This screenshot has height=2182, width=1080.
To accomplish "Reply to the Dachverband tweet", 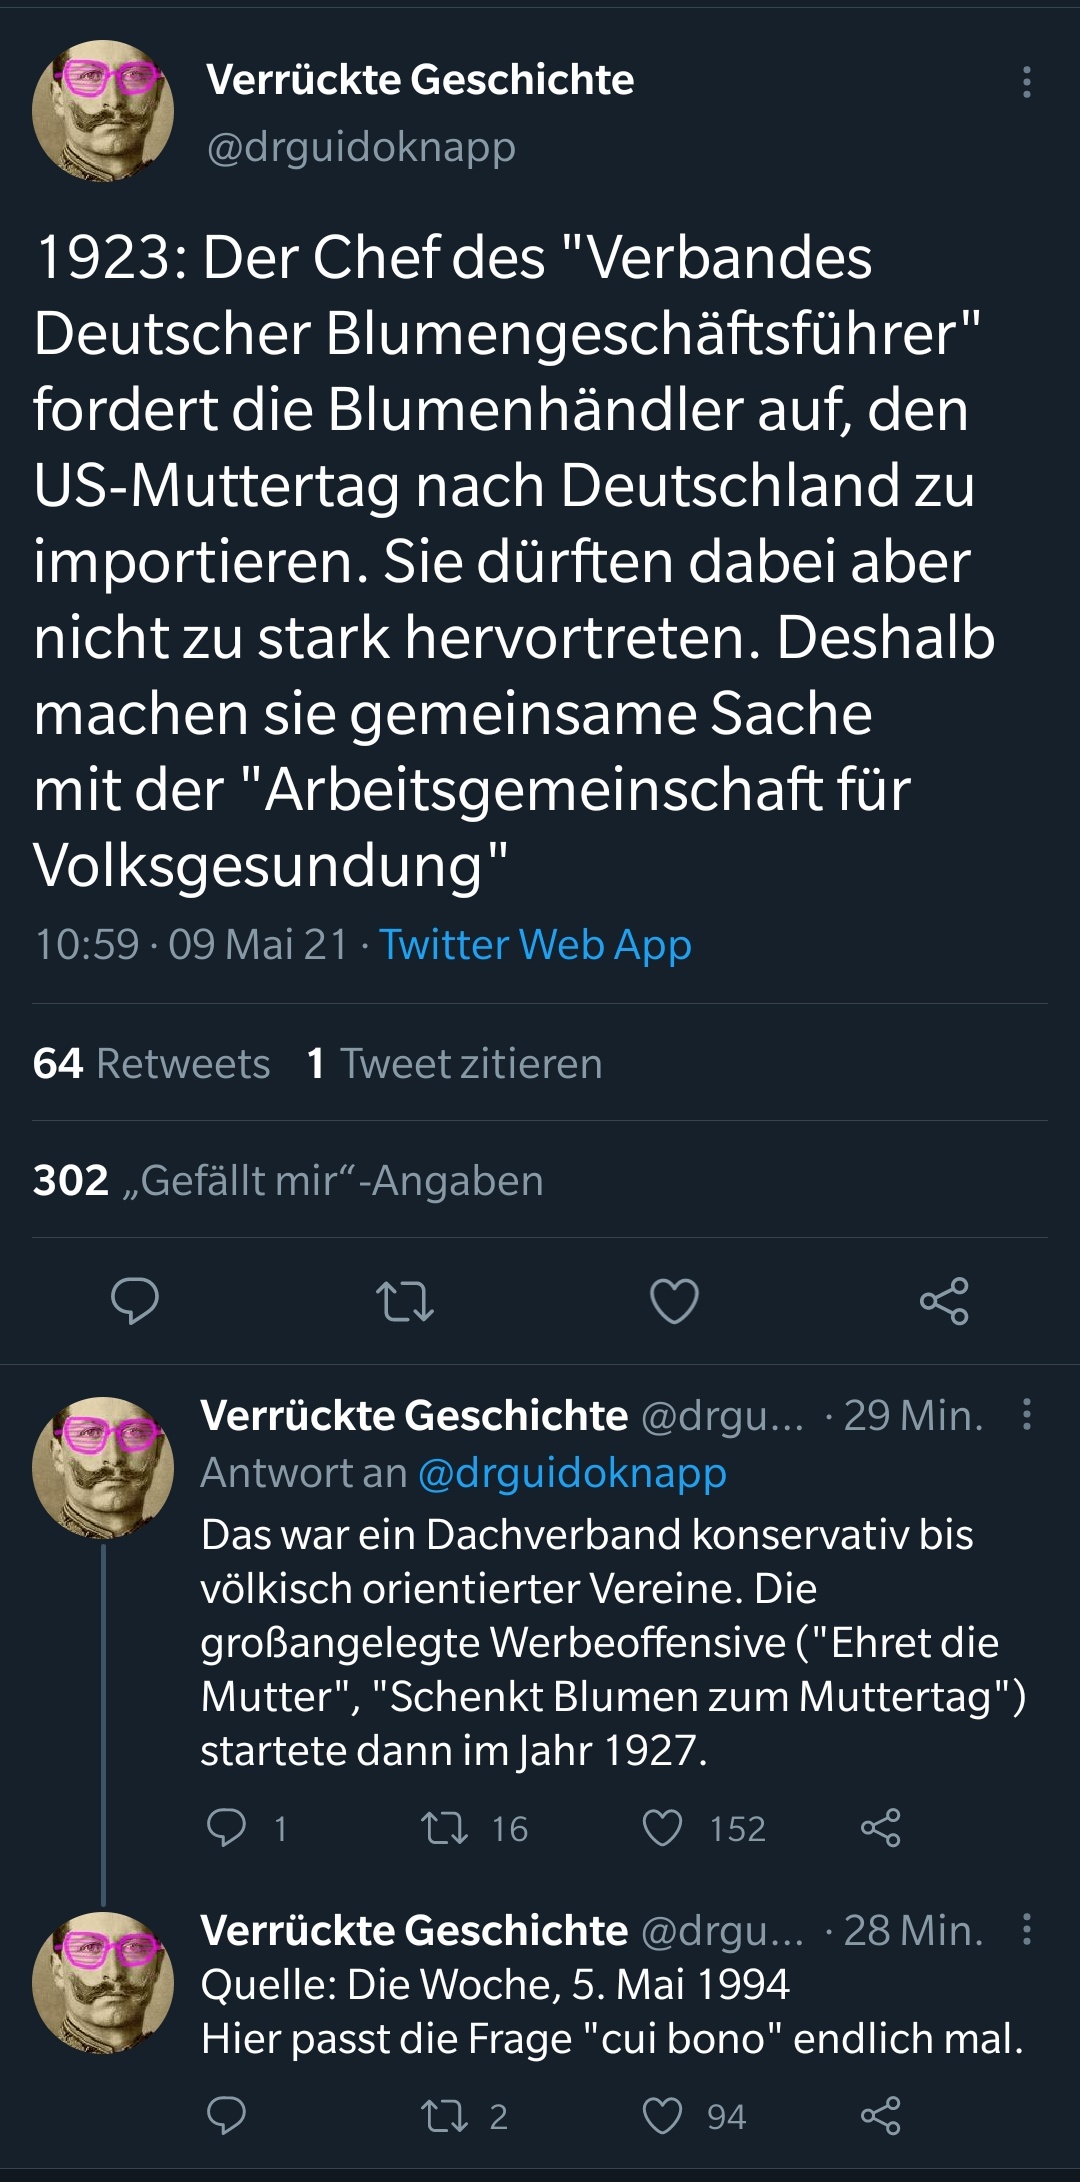I will coord(226,1828).
